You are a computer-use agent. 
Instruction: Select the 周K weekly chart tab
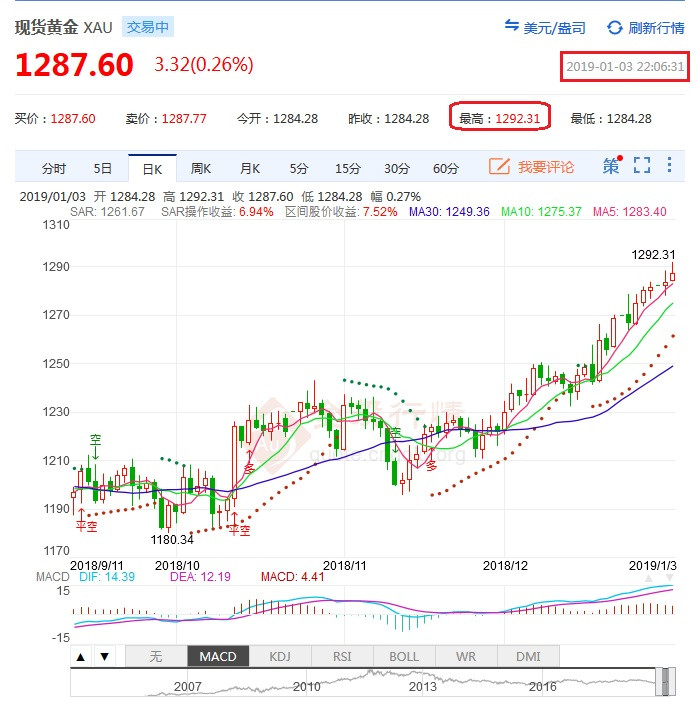tap(201, 168)
